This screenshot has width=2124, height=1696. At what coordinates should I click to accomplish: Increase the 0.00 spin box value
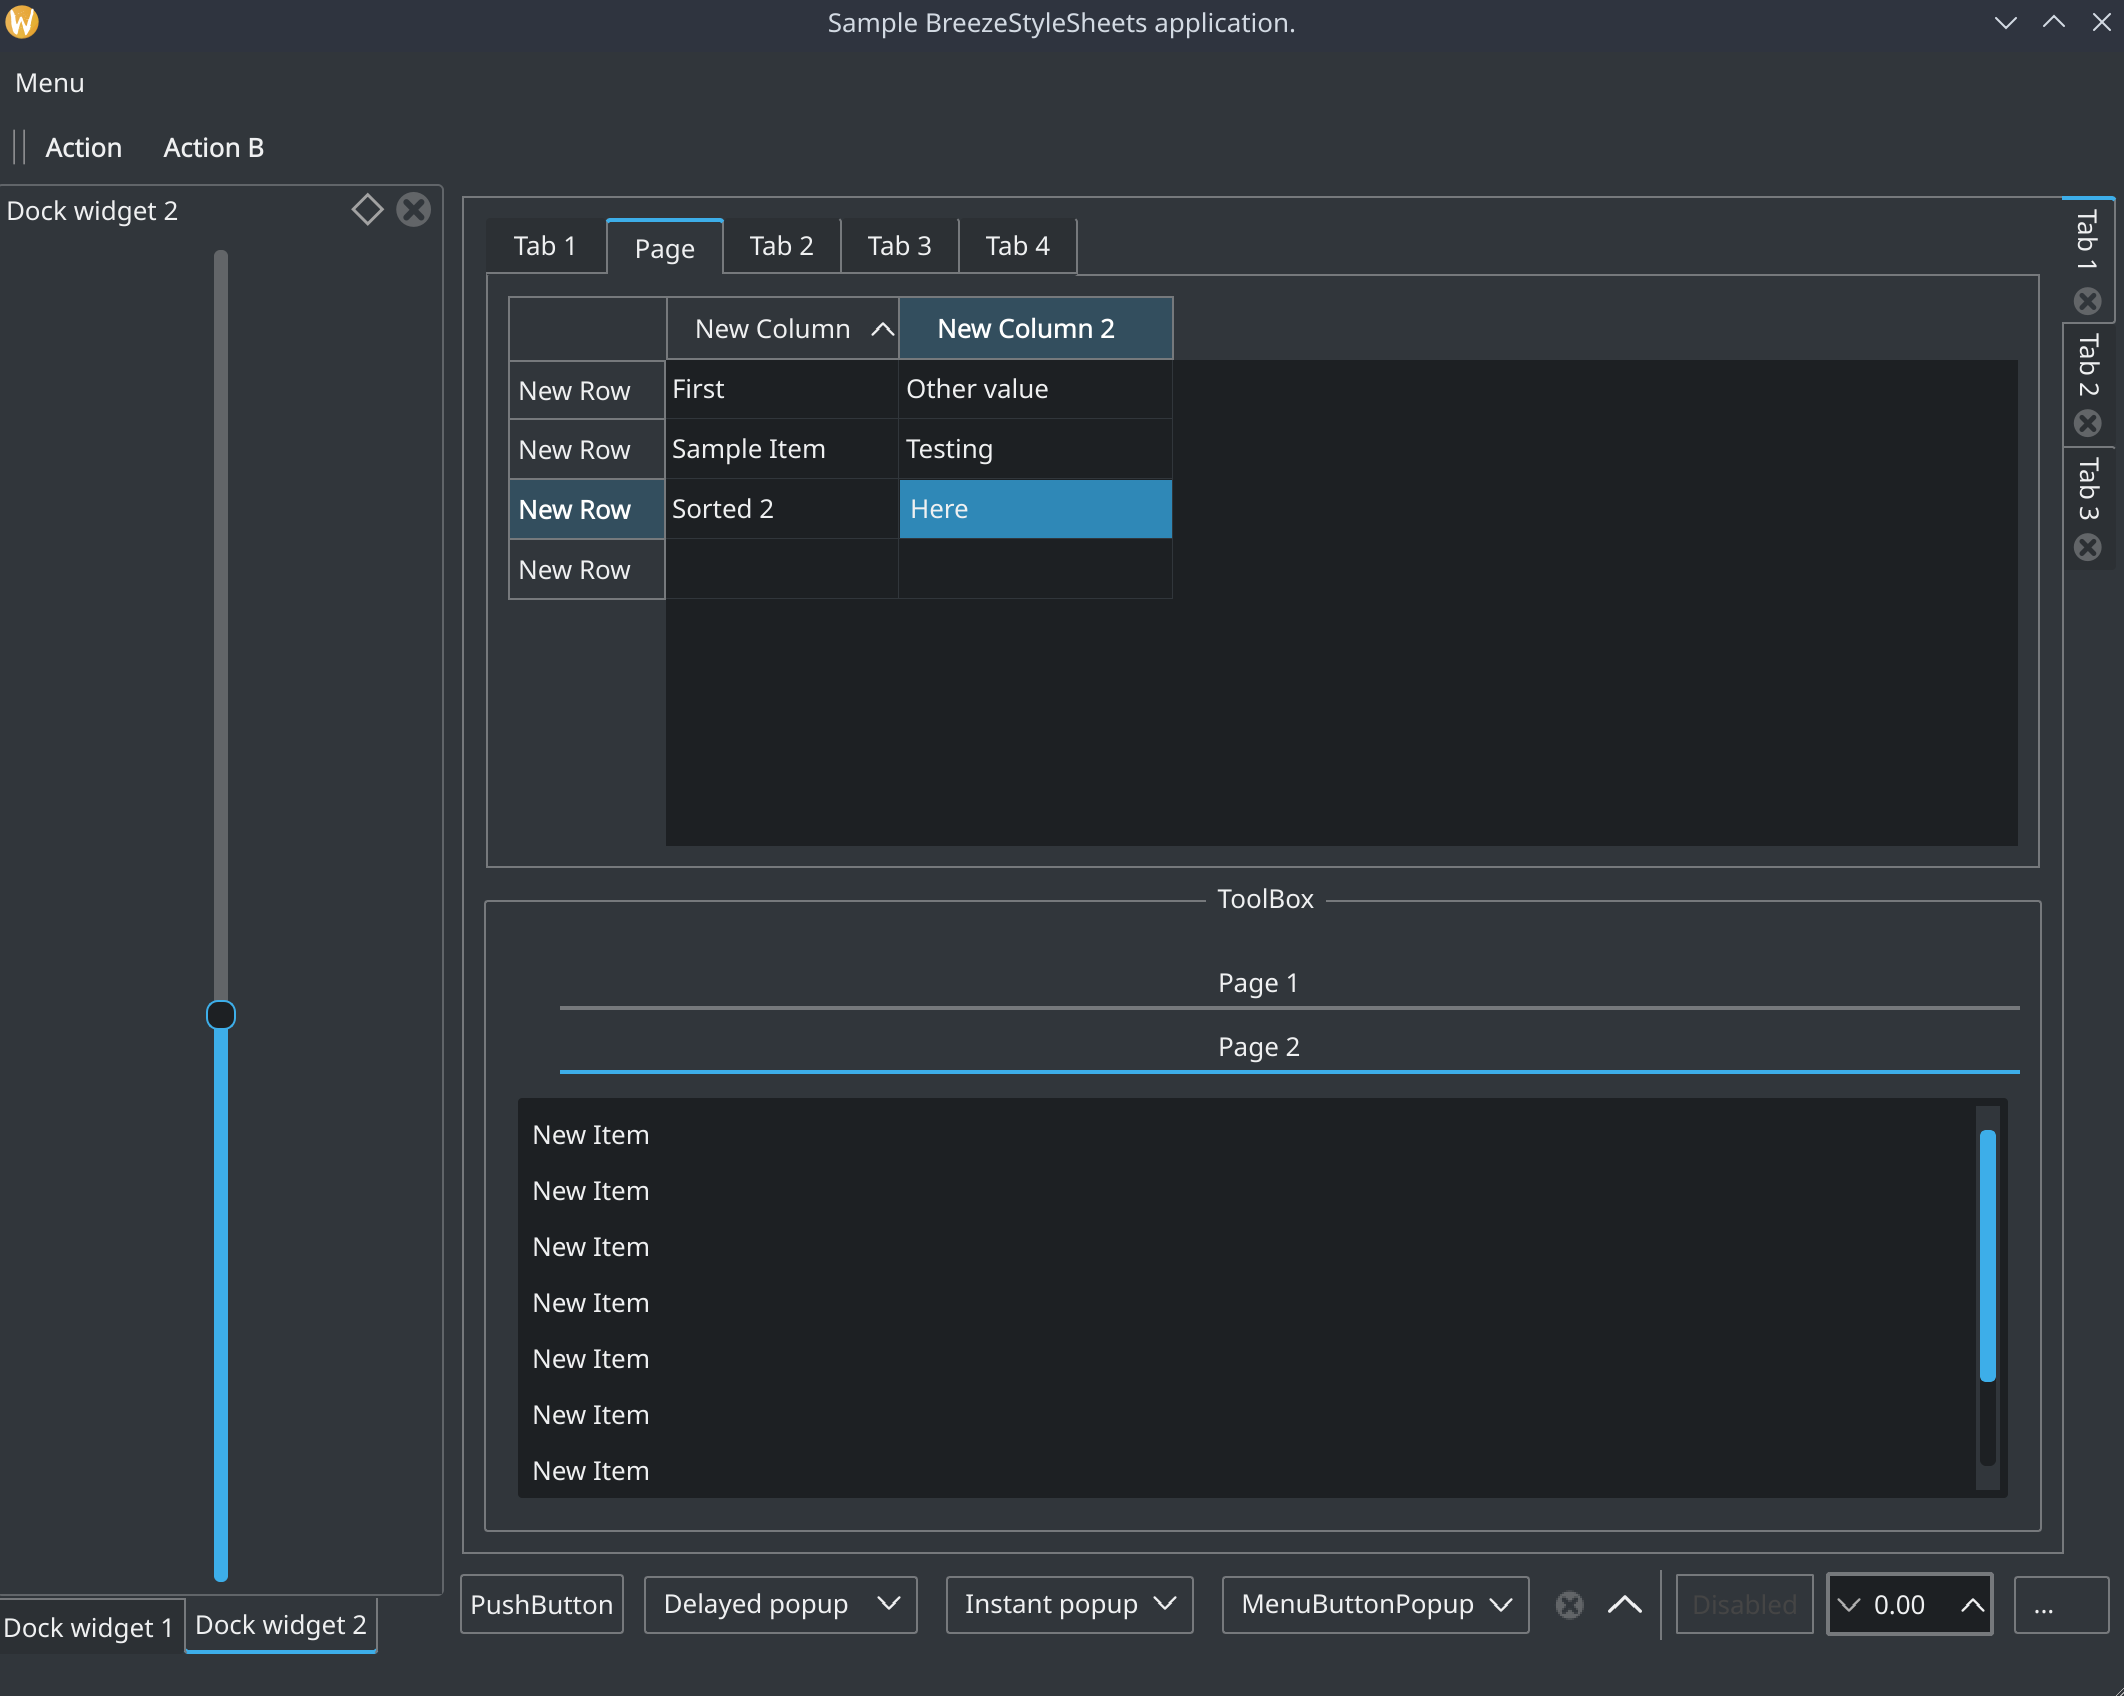(x=1972, y=1605)
